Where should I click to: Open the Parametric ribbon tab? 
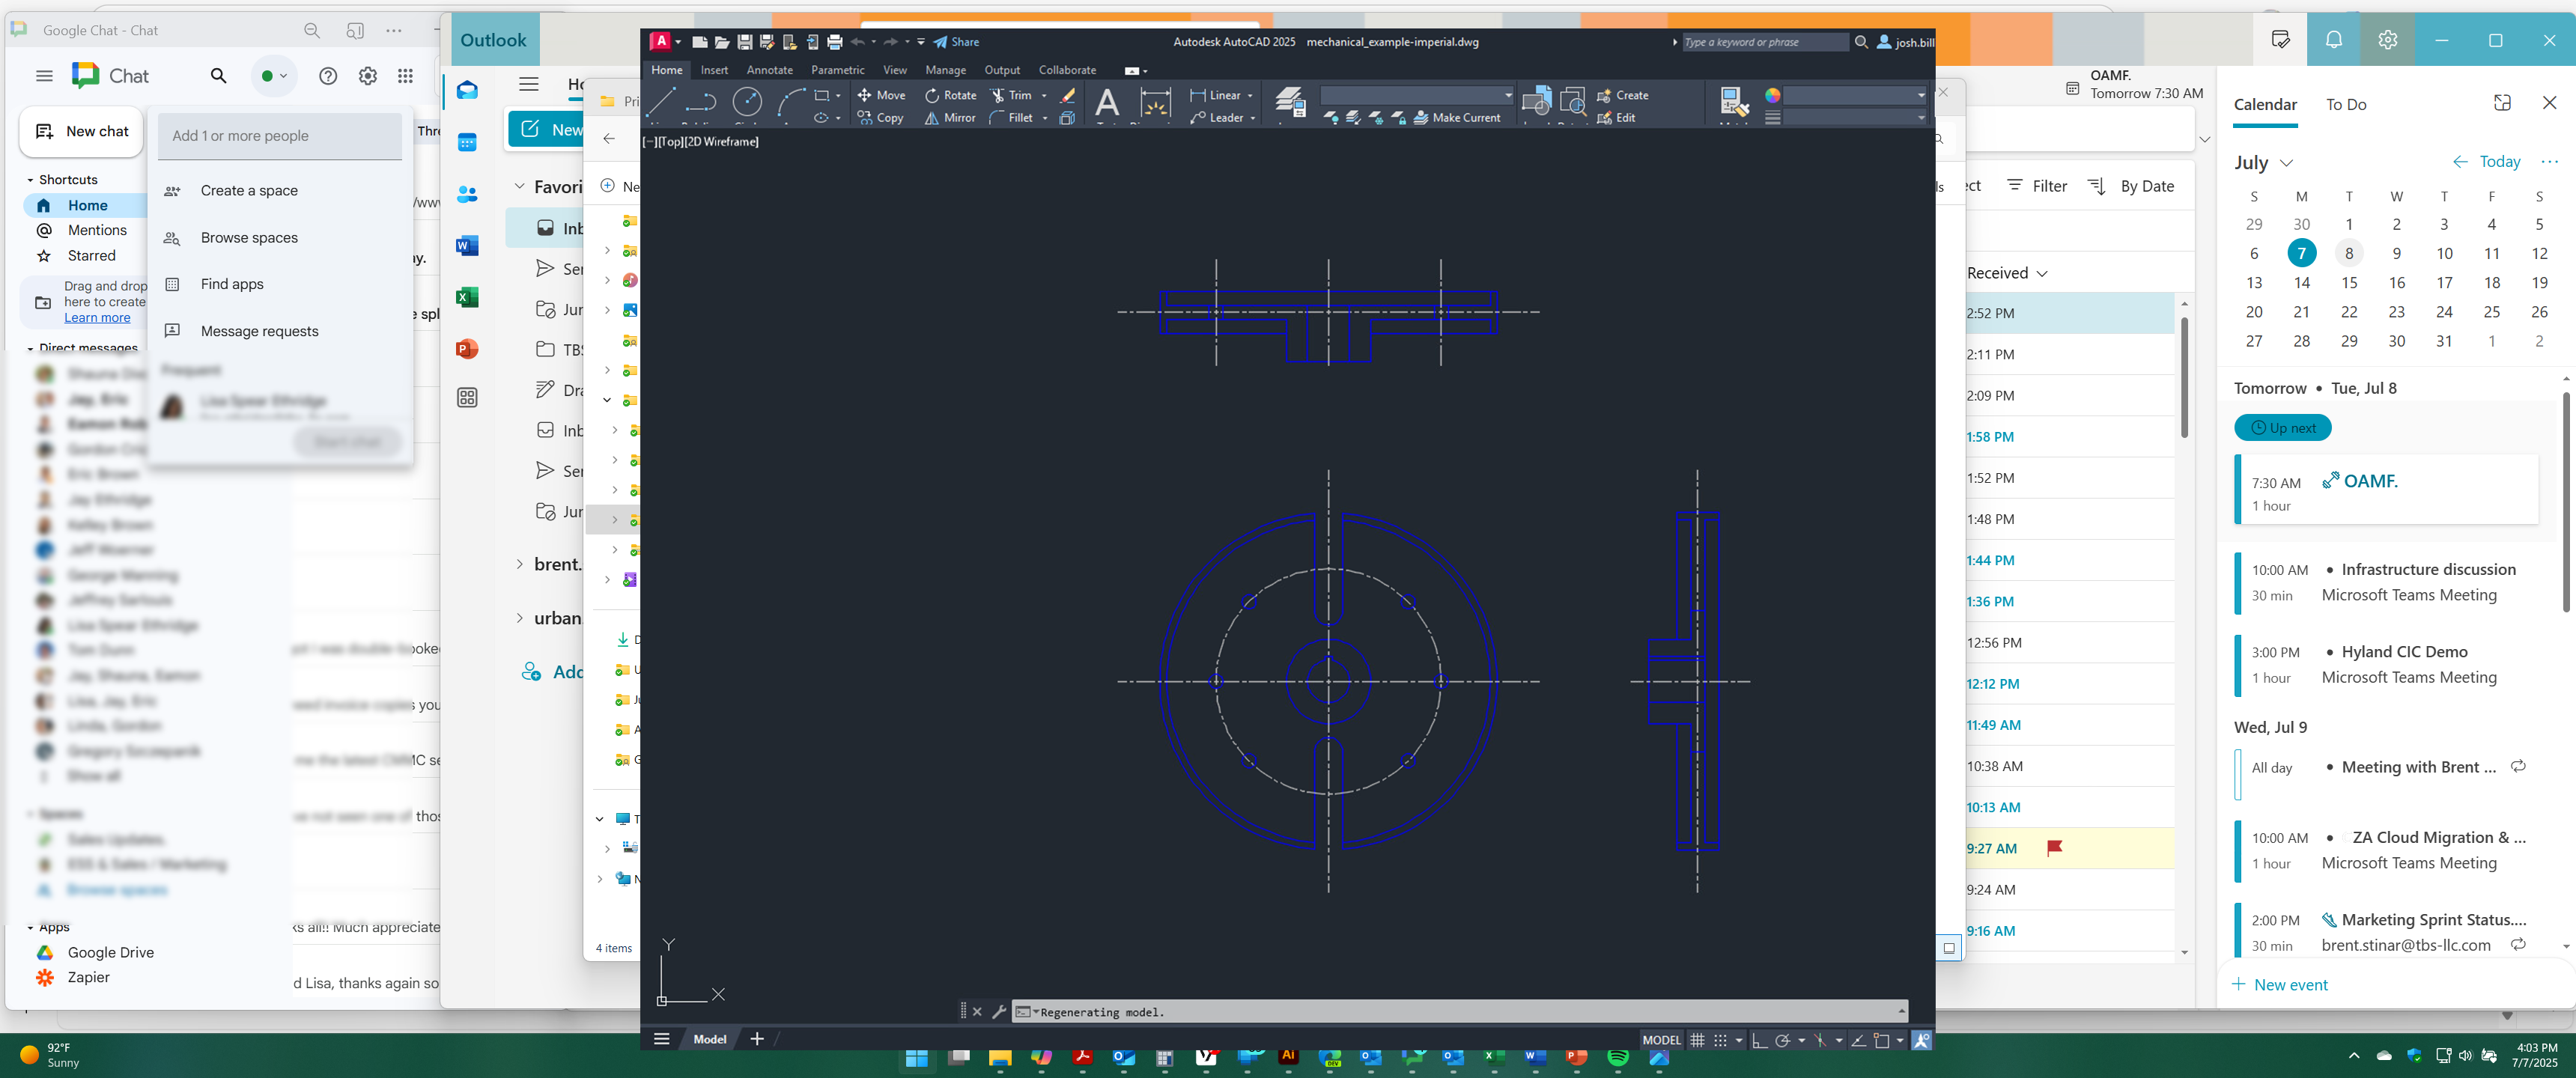(x=837, y=70)
